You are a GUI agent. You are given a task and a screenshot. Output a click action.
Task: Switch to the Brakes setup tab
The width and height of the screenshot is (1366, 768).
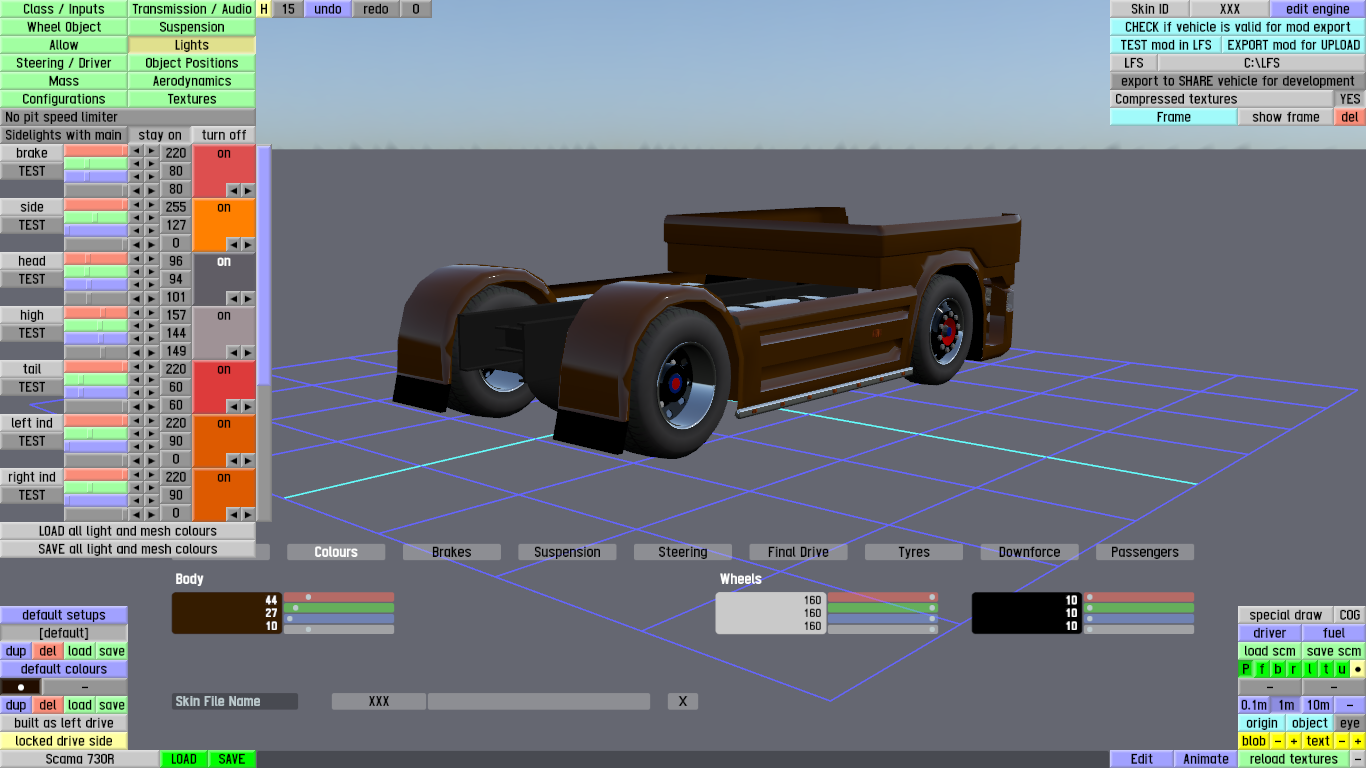[452, 552]
